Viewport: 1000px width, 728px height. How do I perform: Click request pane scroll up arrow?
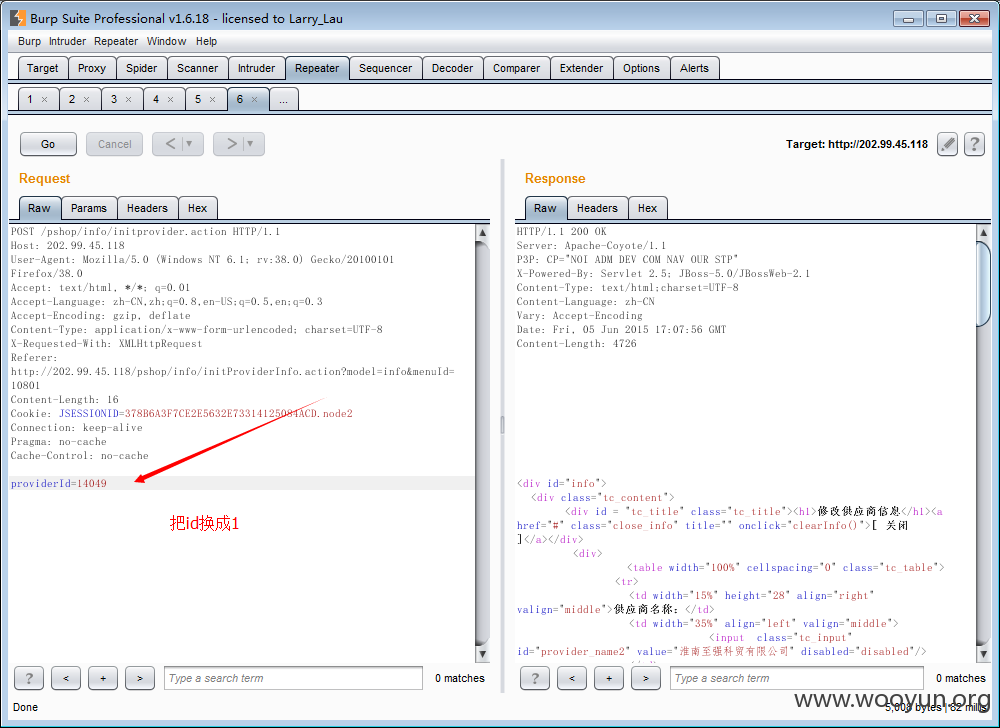click(x=483, y=233)
